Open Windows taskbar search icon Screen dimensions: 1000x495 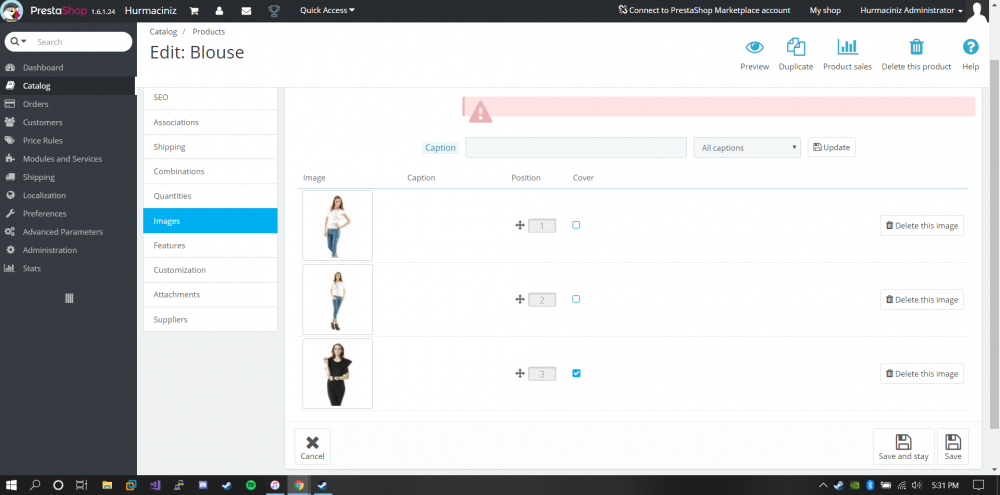pos(35,485)
